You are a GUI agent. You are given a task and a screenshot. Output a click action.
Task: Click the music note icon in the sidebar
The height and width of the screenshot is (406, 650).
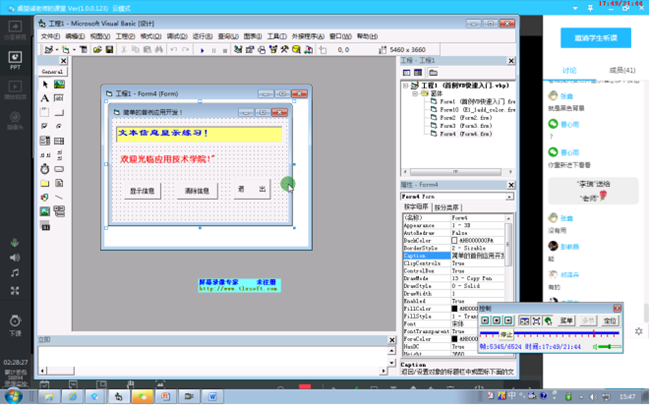tap(15, 273)
